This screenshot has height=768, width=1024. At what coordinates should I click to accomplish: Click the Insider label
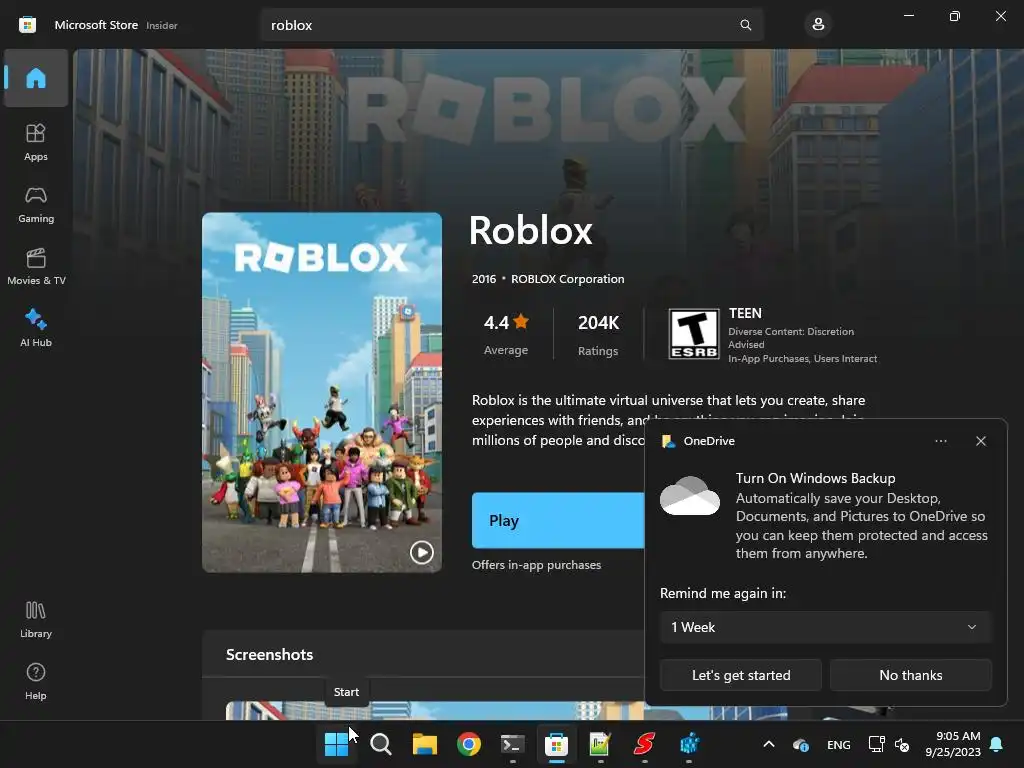162,25
